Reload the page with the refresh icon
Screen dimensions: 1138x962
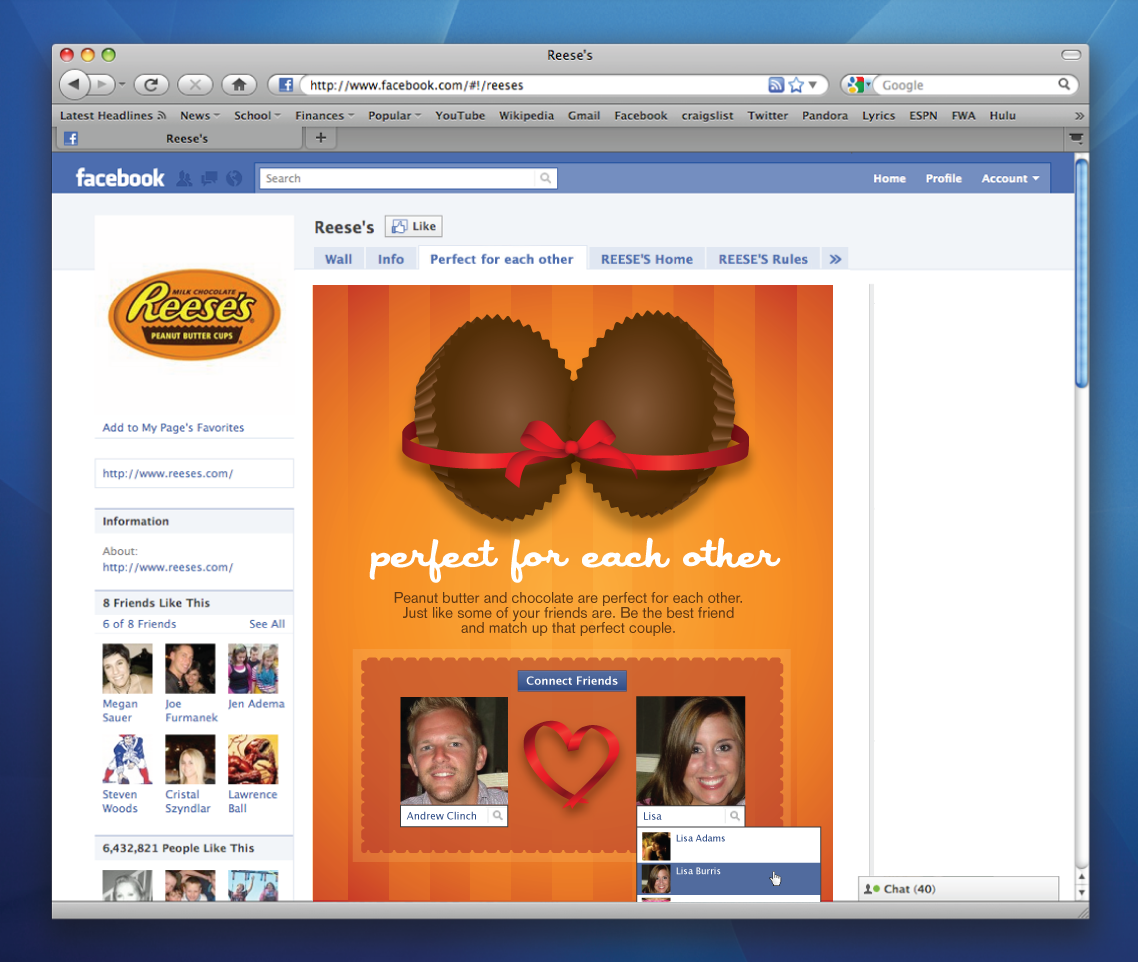pyautogui.click(x=151, y=84)
